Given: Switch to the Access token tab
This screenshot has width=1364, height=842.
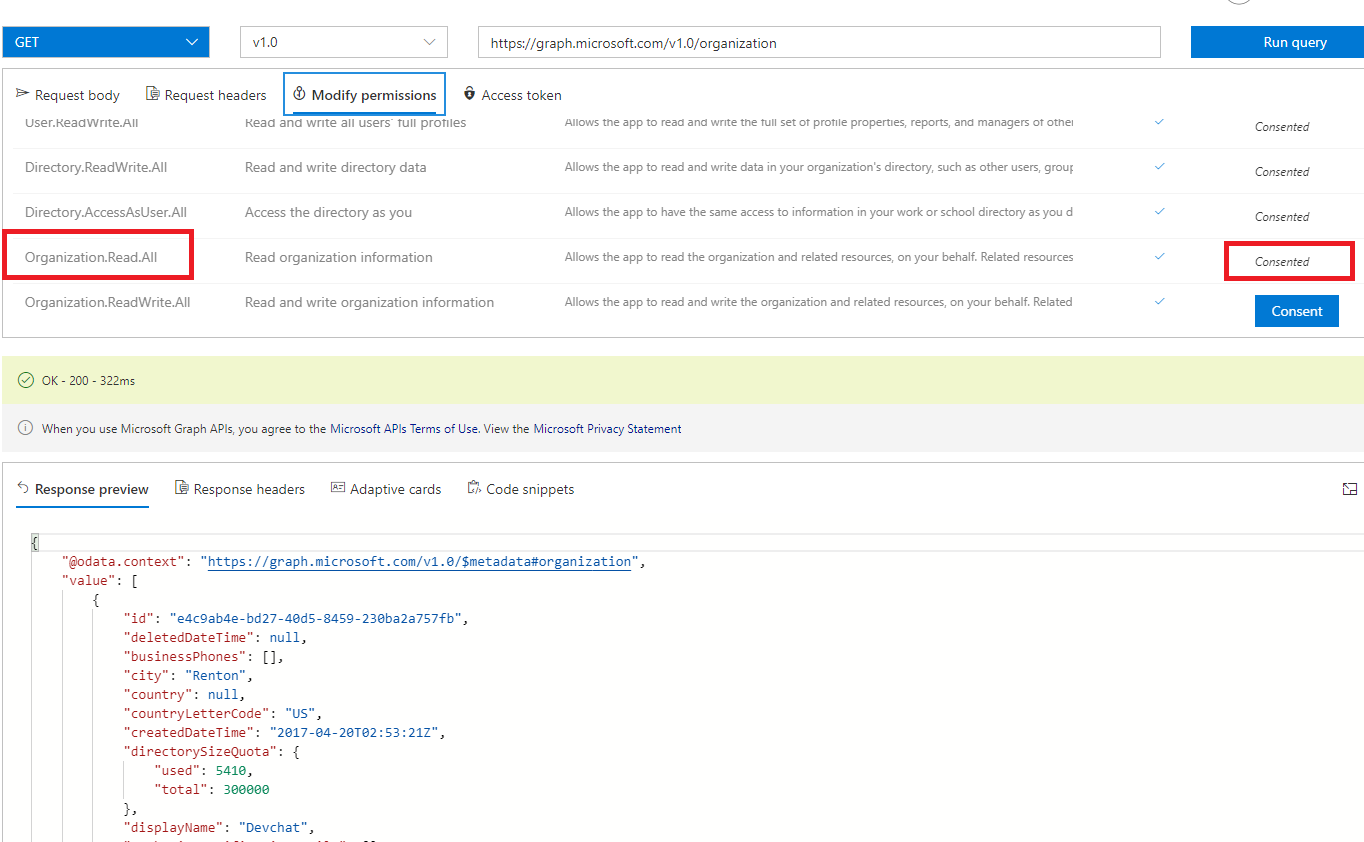Looking at the screenshot, I should coord(521,95).
